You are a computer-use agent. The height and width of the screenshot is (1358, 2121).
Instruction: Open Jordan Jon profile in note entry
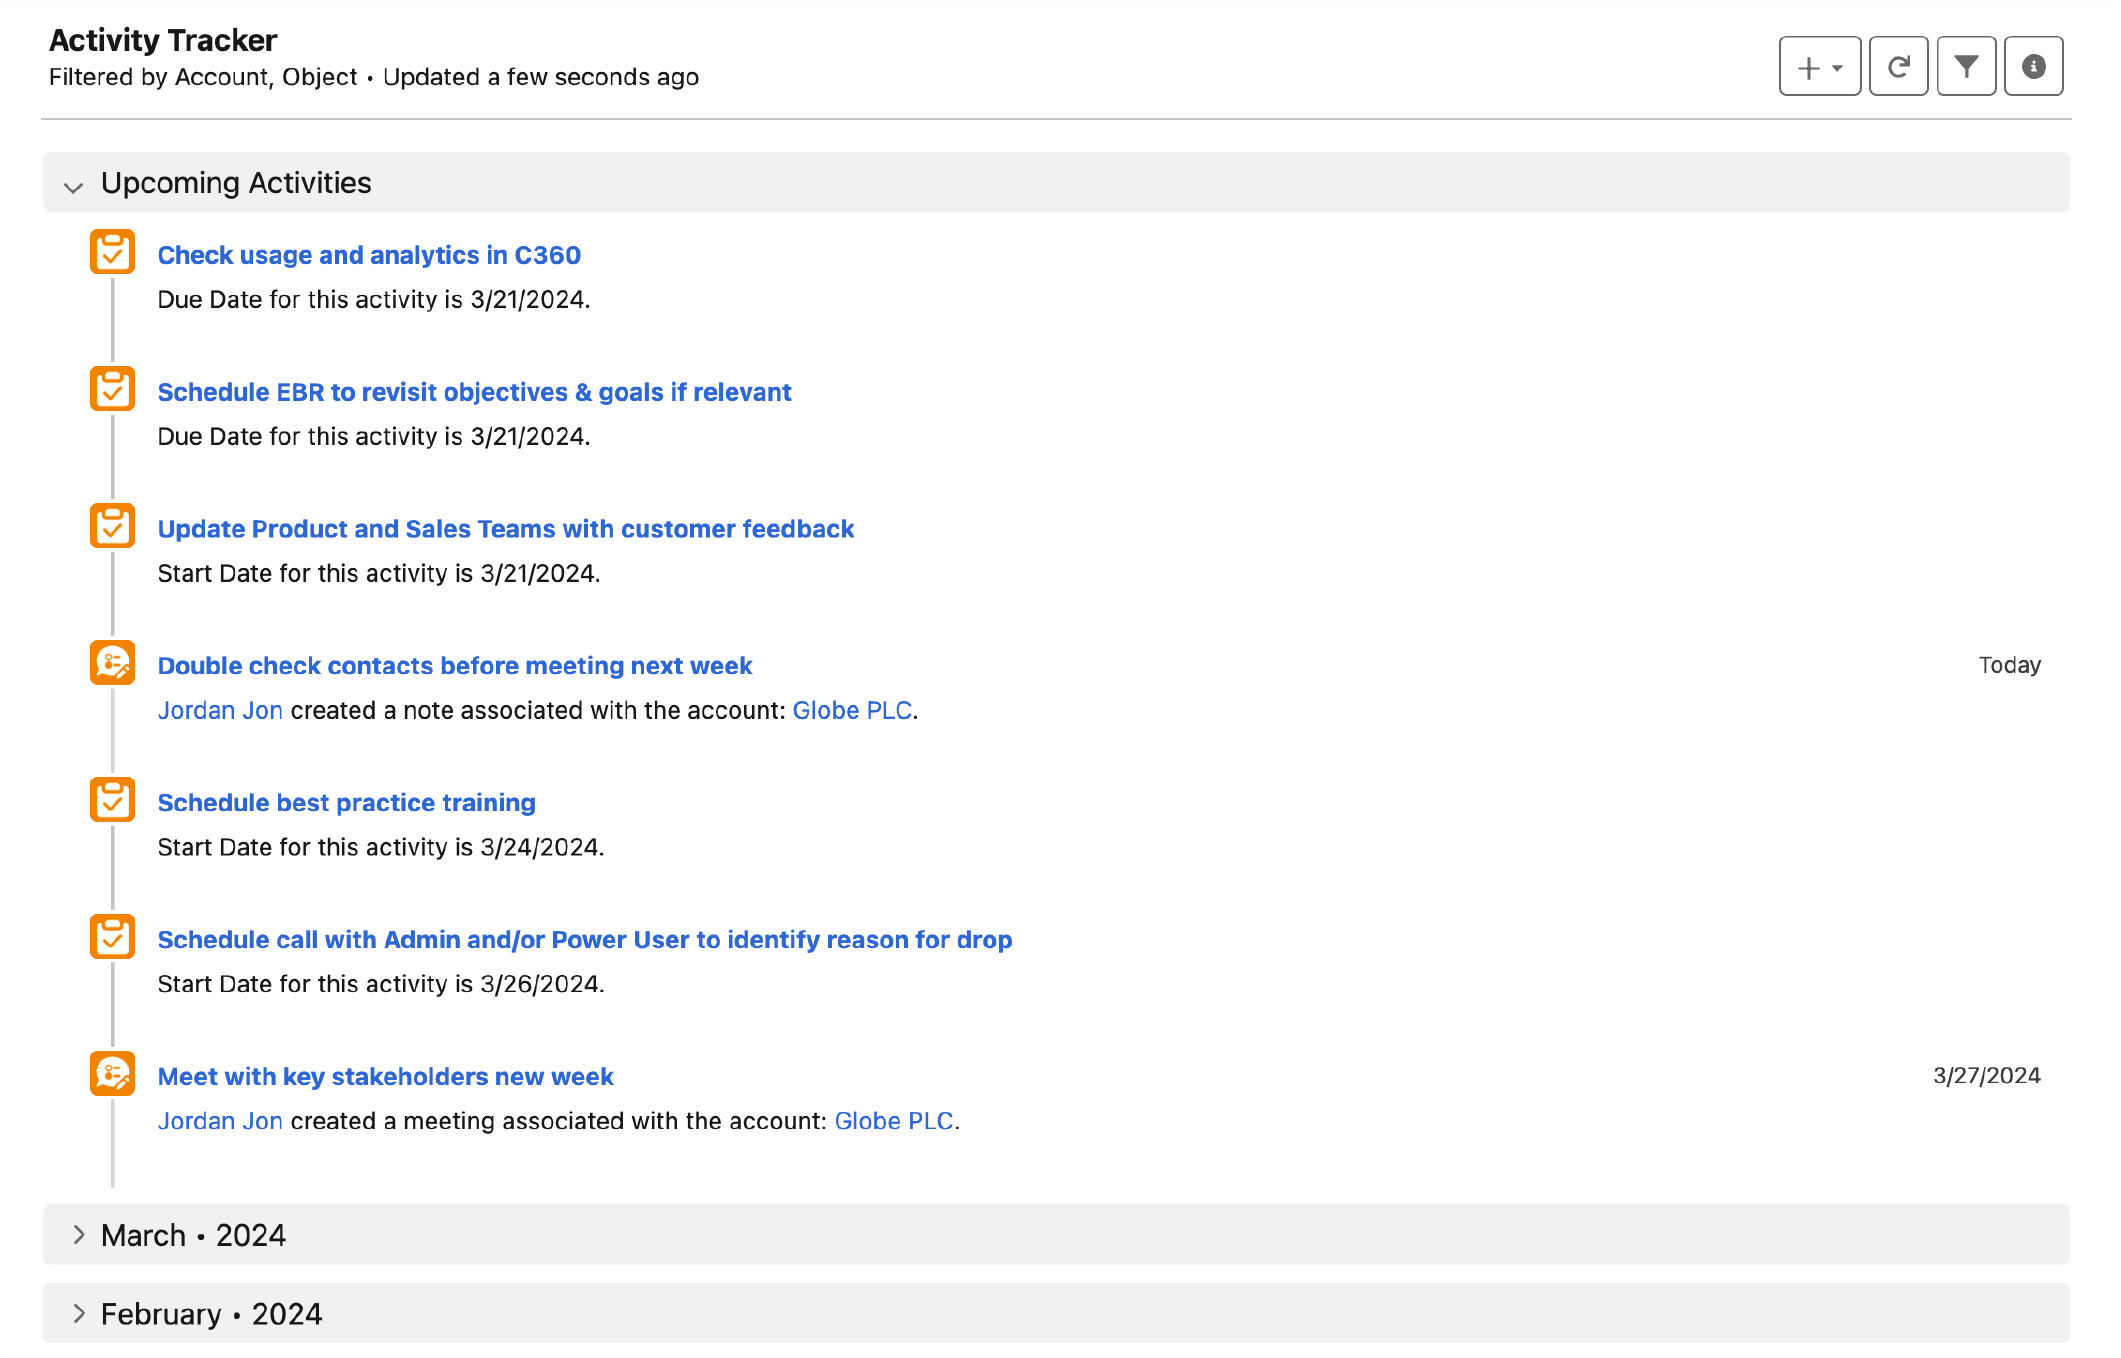coord(220,710)
